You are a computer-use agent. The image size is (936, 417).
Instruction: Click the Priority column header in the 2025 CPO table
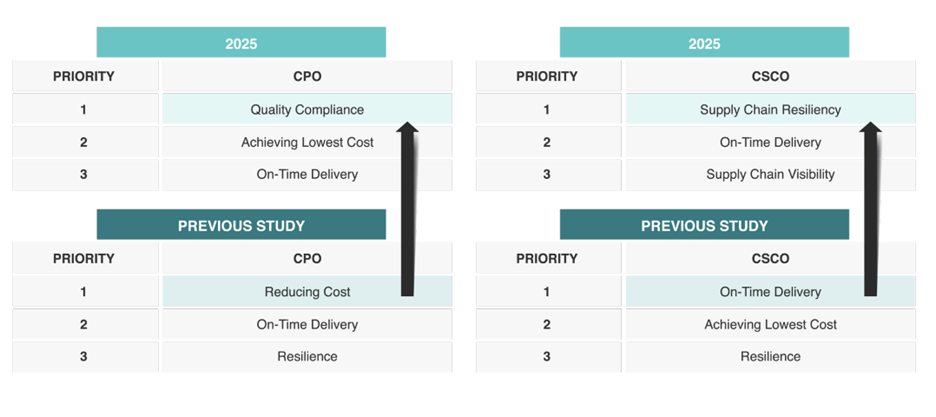coord(84,76)
